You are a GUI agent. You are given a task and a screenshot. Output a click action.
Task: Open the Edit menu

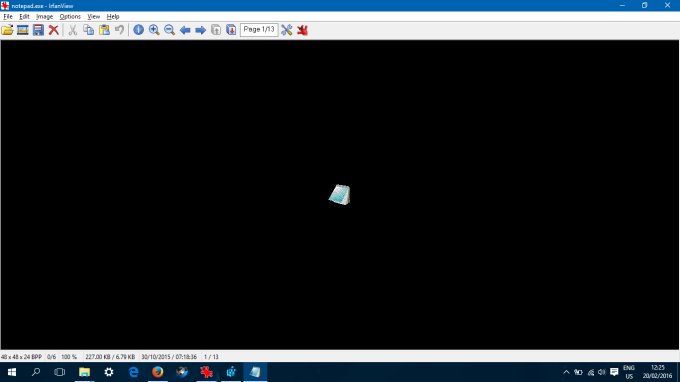tap(24, 16)
